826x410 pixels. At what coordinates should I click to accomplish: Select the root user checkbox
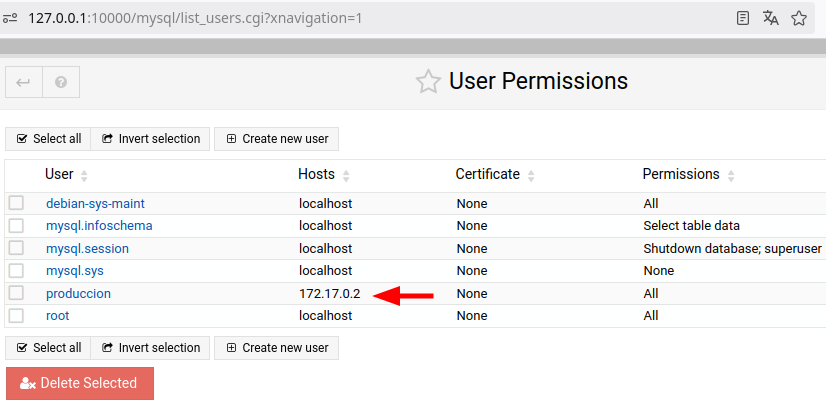[x=16, y=315]
